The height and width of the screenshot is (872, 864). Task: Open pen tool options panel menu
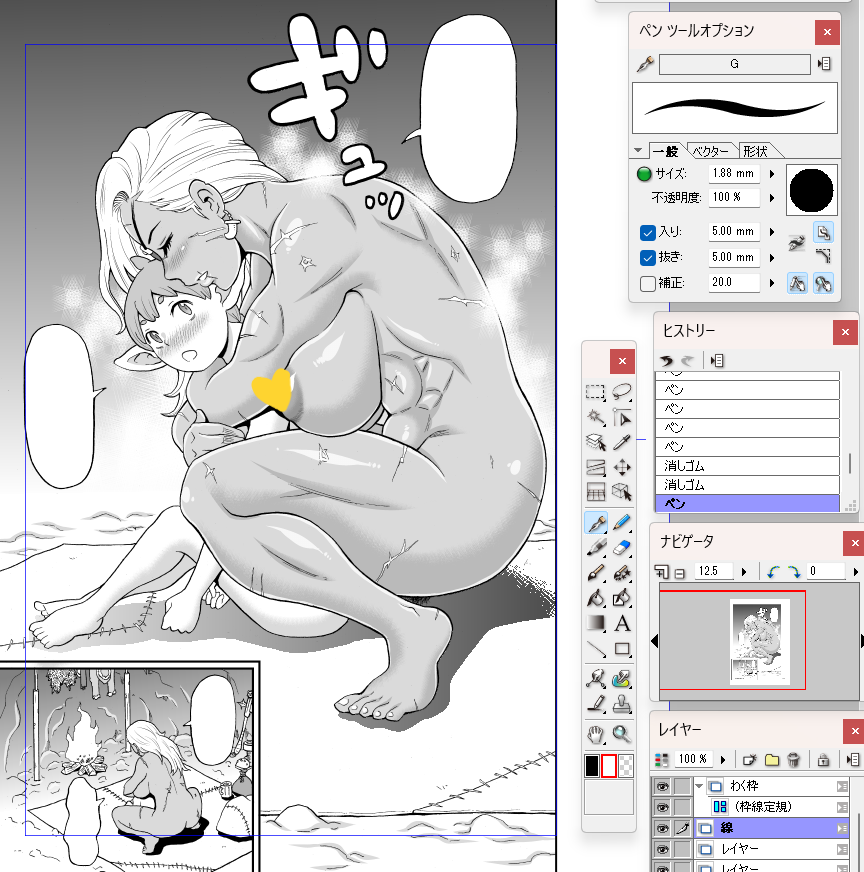(x=825, y=64)
